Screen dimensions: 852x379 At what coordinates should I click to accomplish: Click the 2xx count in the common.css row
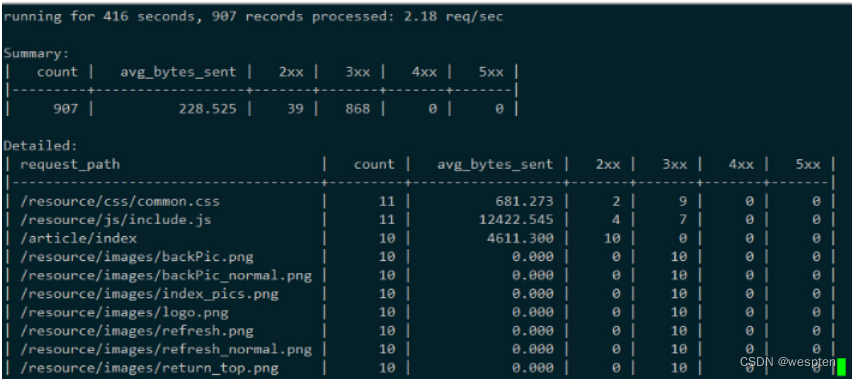(x=616, y=201)
